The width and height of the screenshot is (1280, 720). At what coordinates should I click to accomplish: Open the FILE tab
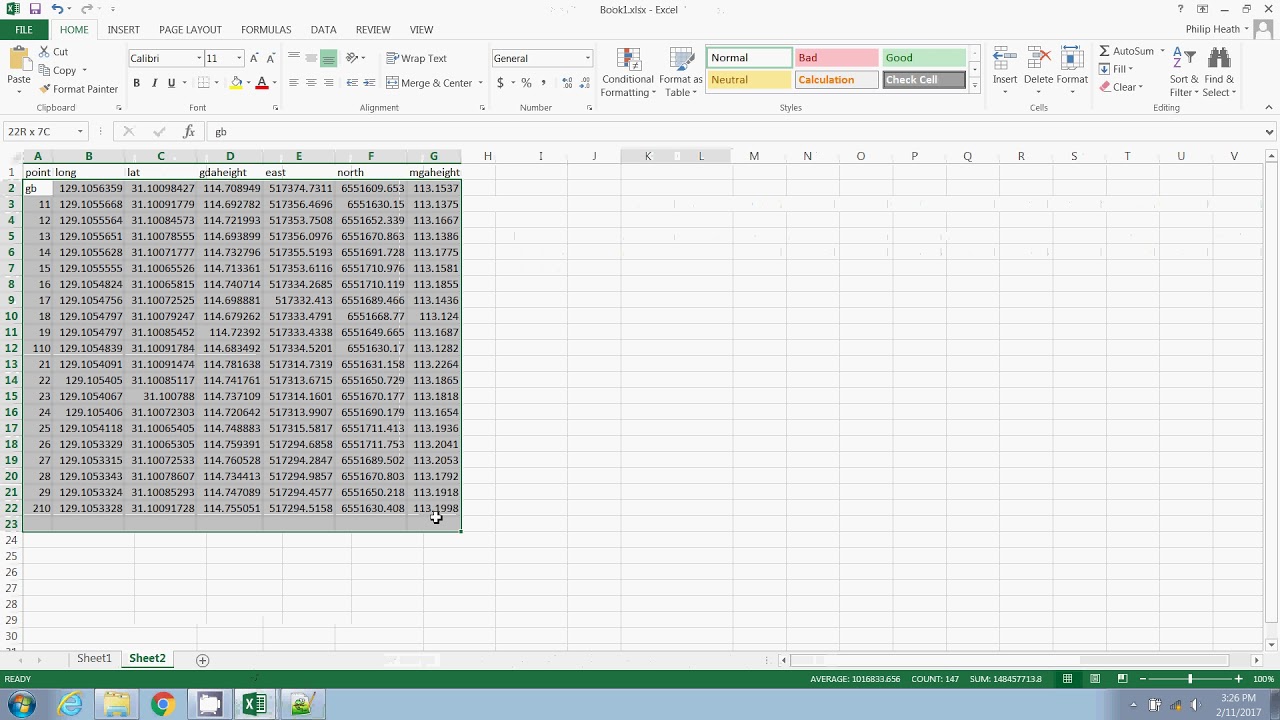(x=23, y=30)
